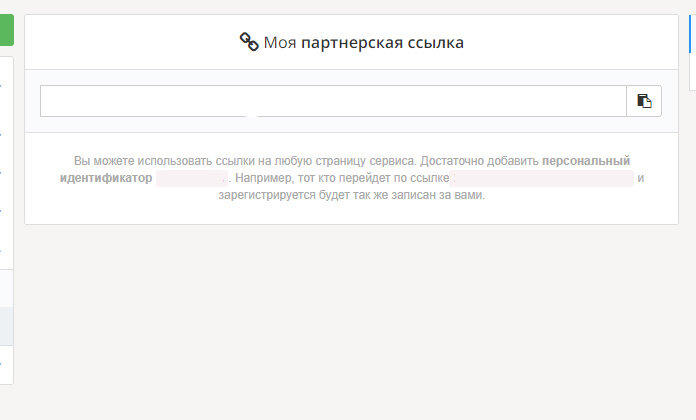Click the highlighted example link after 'по ссылке'
The width and height of the screenshot is (696, 420).
point(542,178)
